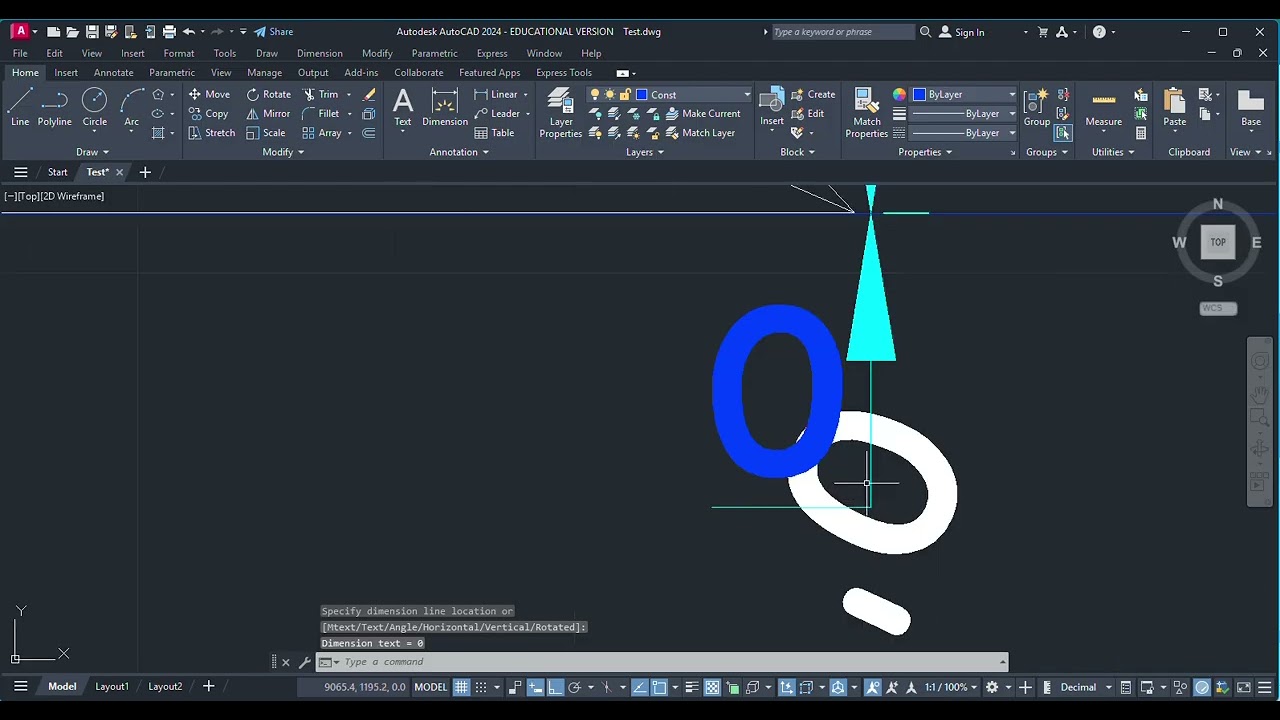Open the Express Tools ribbon tab
Screen dimensions: 1280x720
tap(564, 73)
